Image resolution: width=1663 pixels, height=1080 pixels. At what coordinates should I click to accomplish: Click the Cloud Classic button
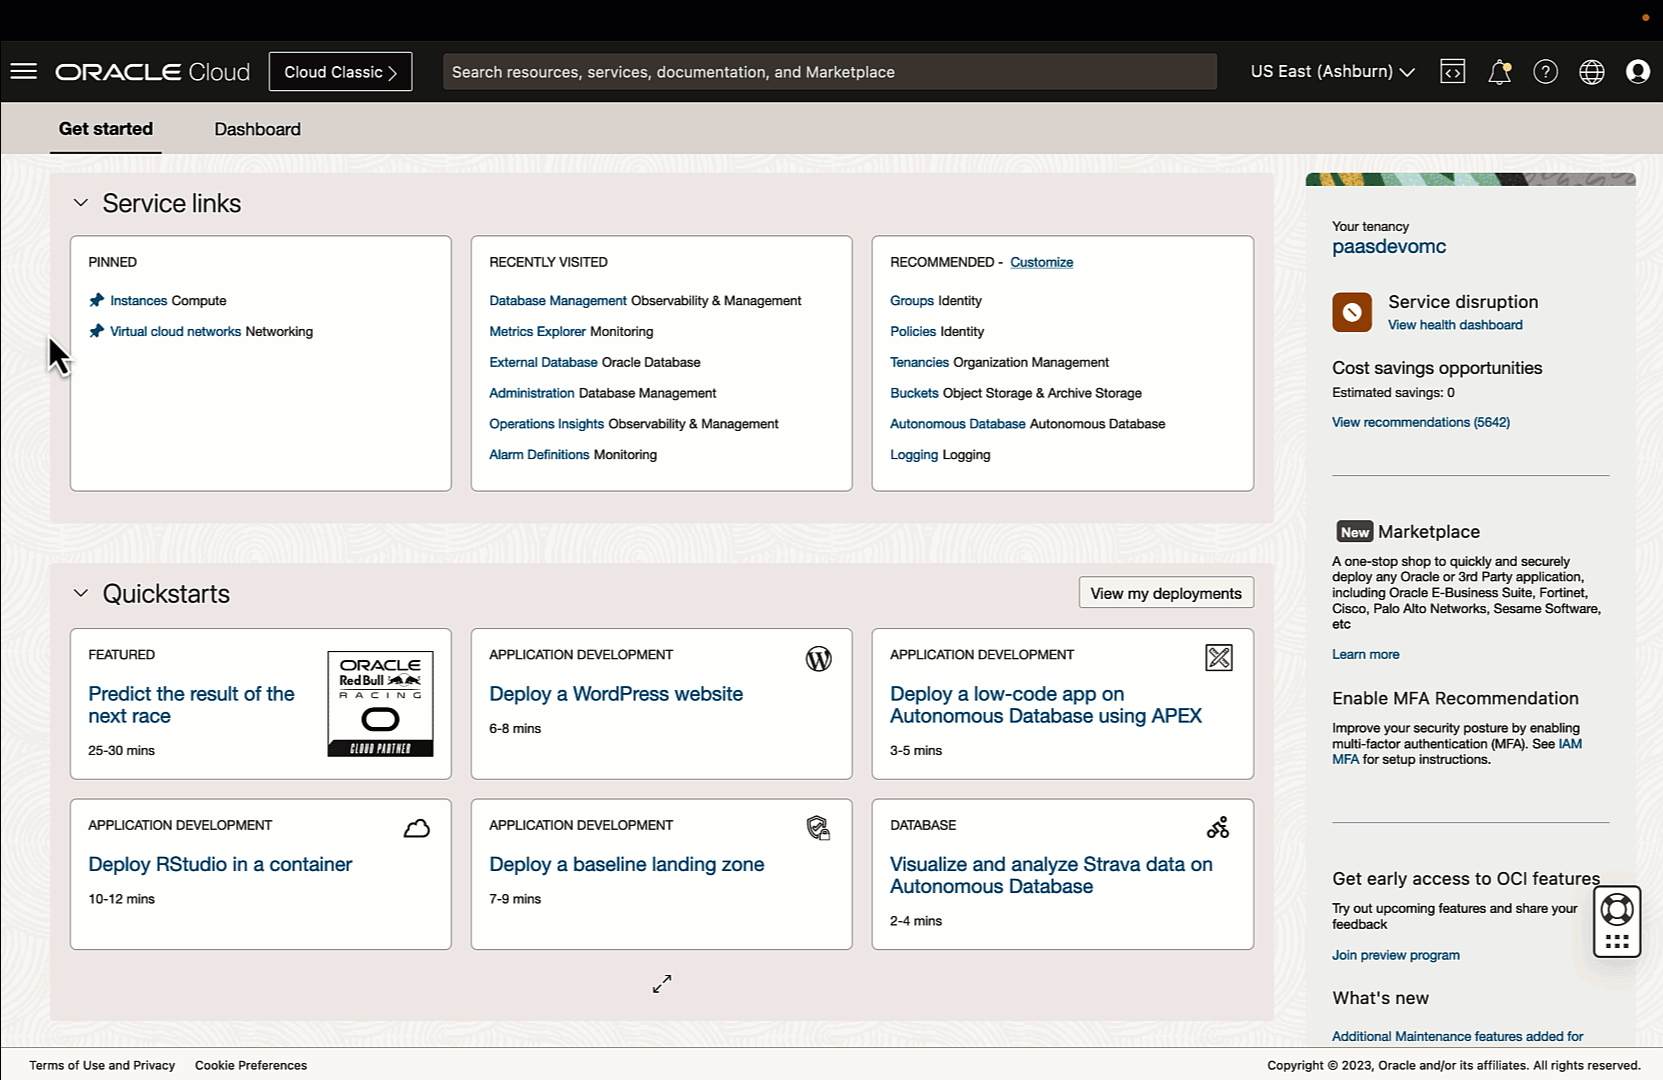tap(340, 72)
